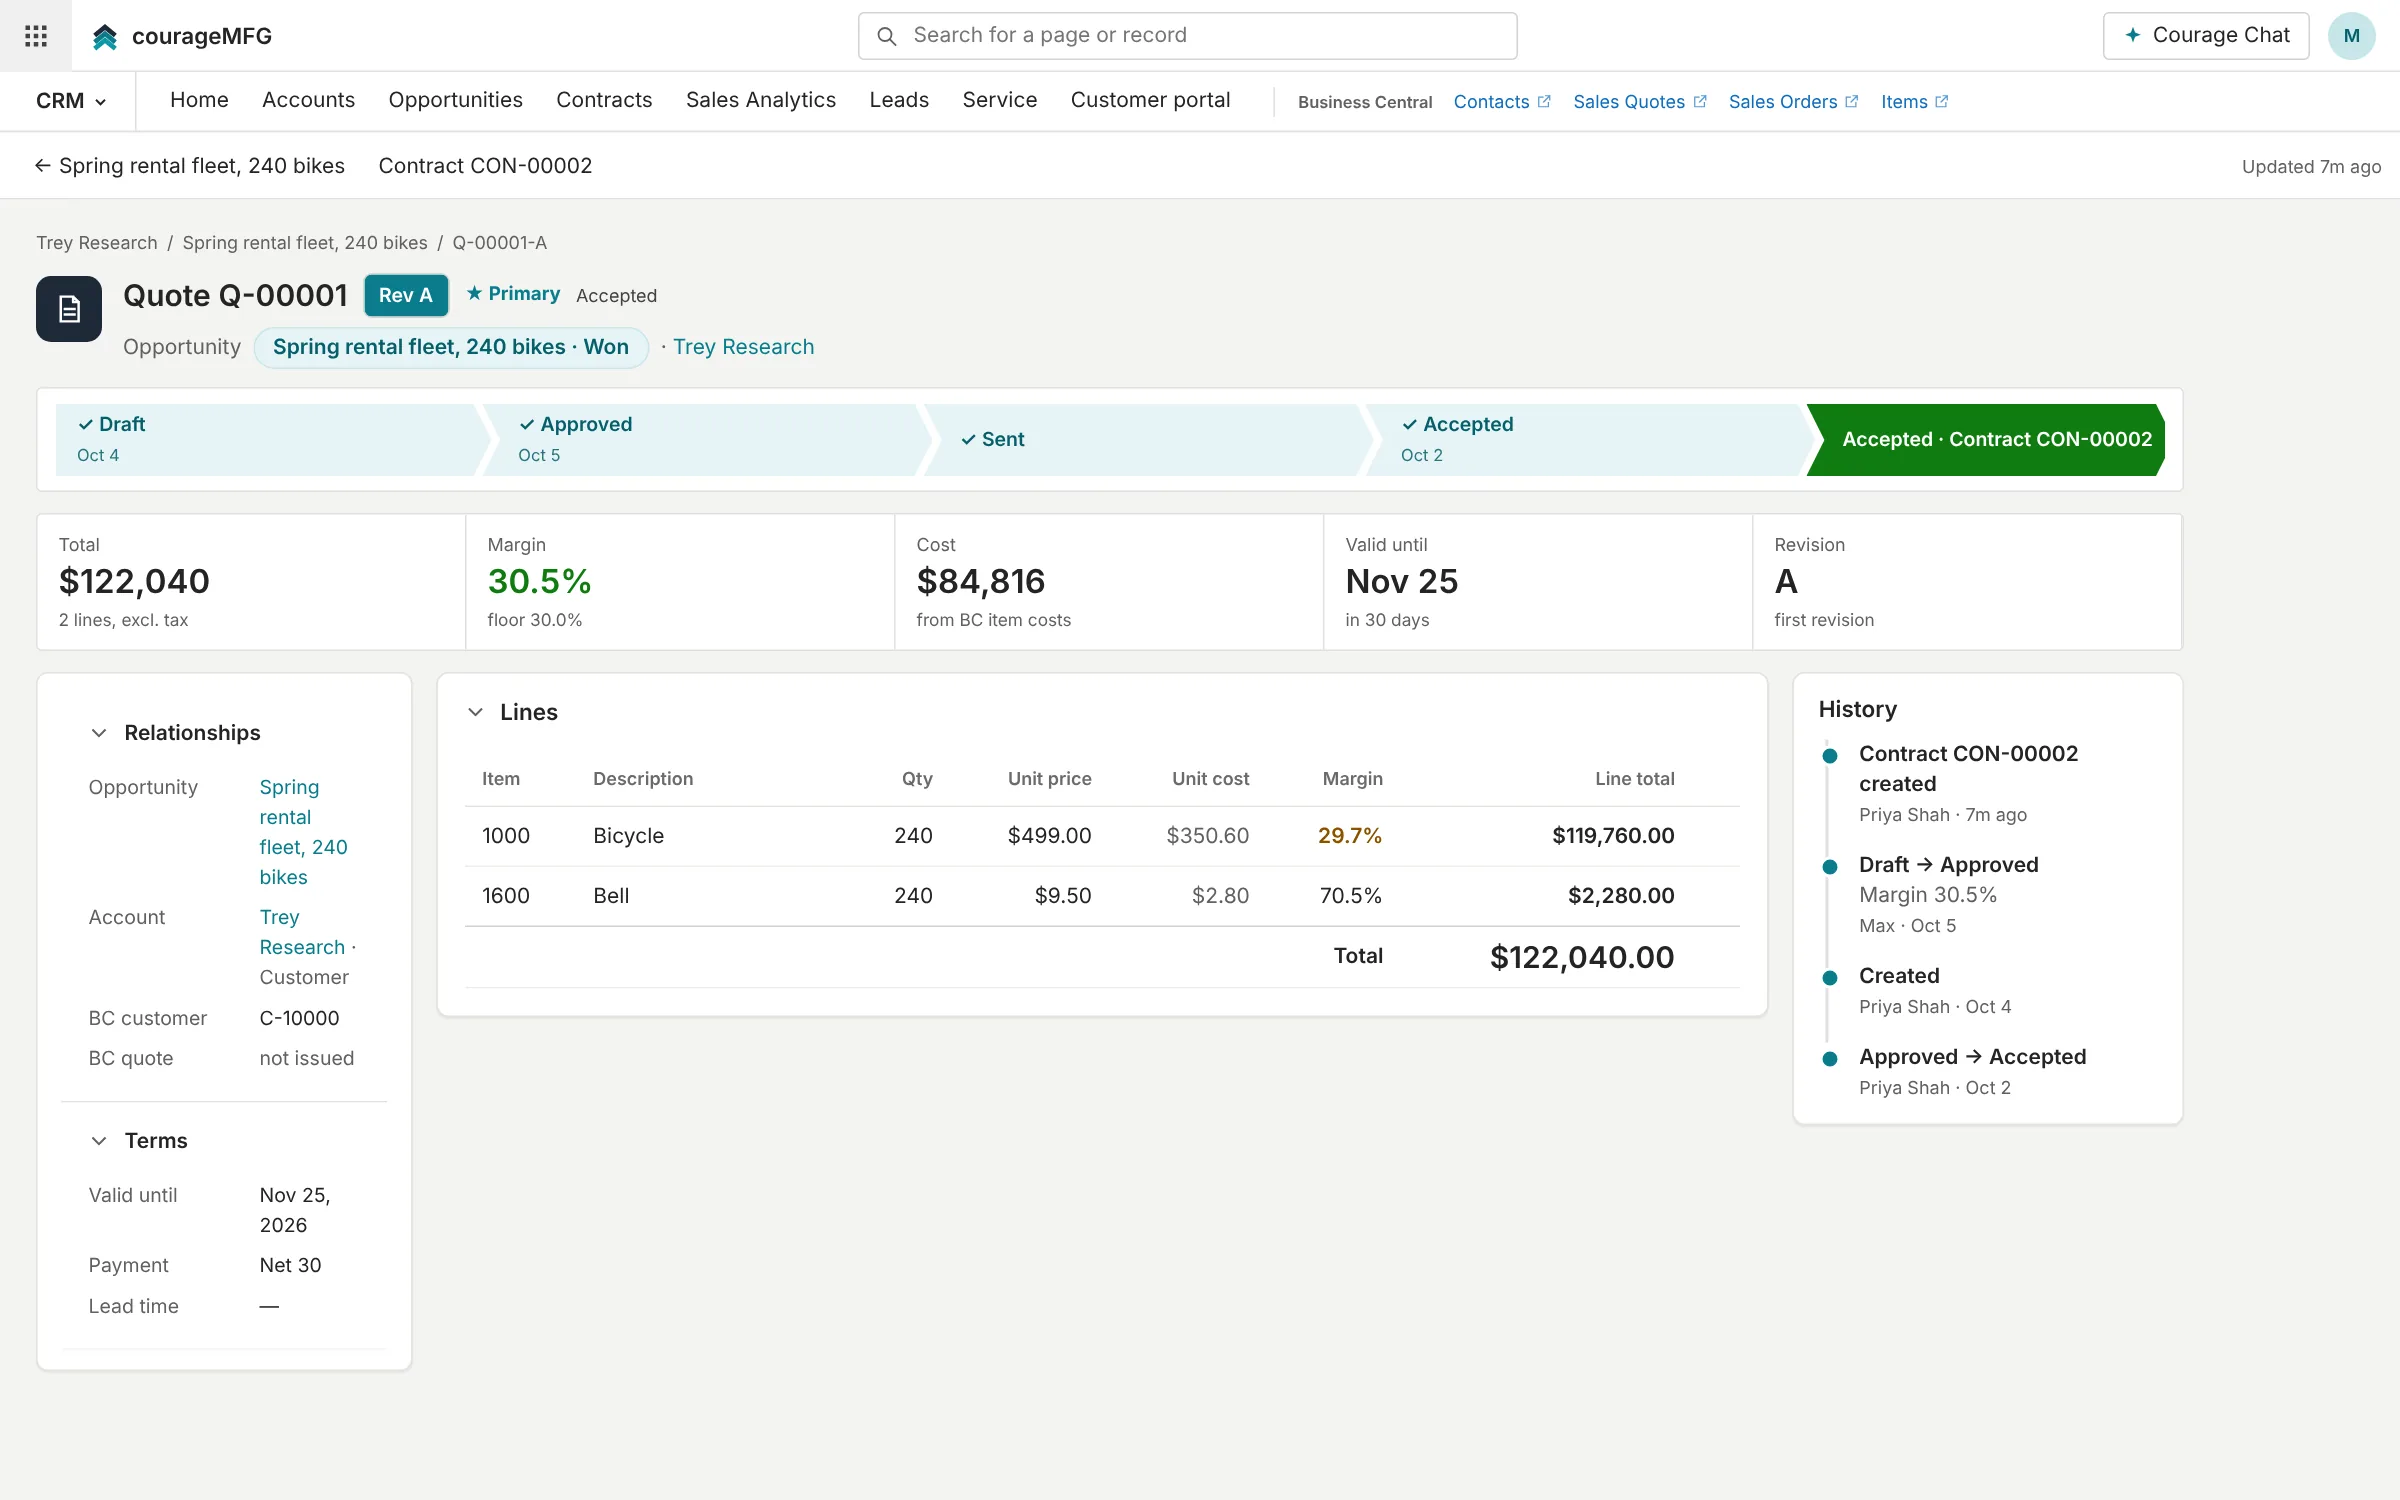The width and height of the screenshot is (2400, 1500).
Task: Open the Leads tab
Action: tap(899, 100)
